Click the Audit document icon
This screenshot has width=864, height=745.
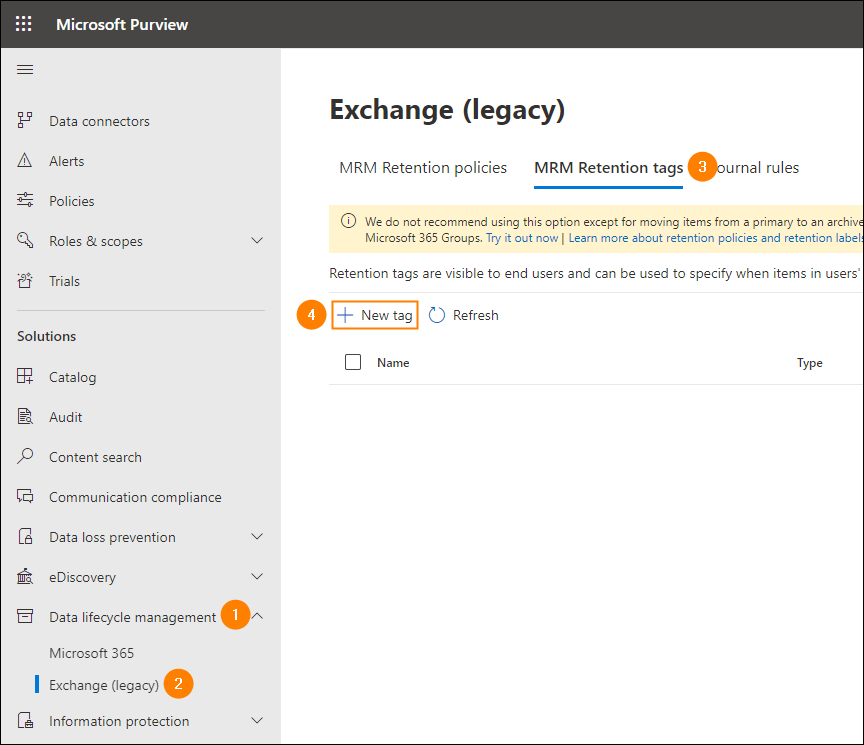25,416
